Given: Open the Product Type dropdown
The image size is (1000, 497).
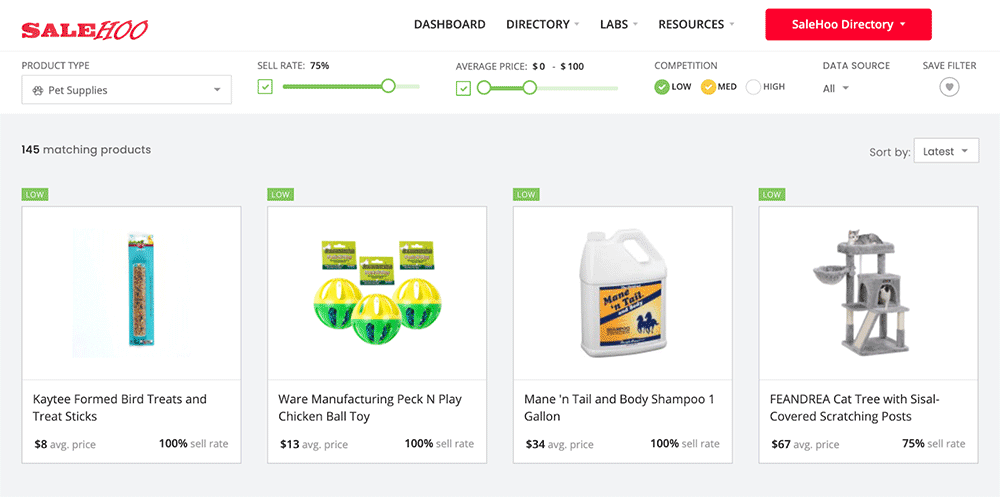Looking at the screenshot, I should point(126,90).
